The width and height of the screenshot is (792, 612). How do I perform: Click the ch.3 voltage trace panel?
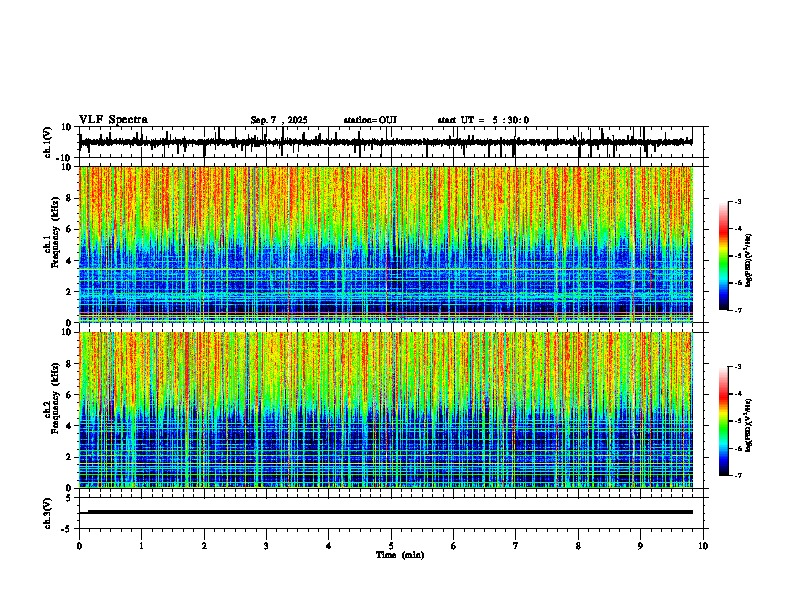coord(391,513)
